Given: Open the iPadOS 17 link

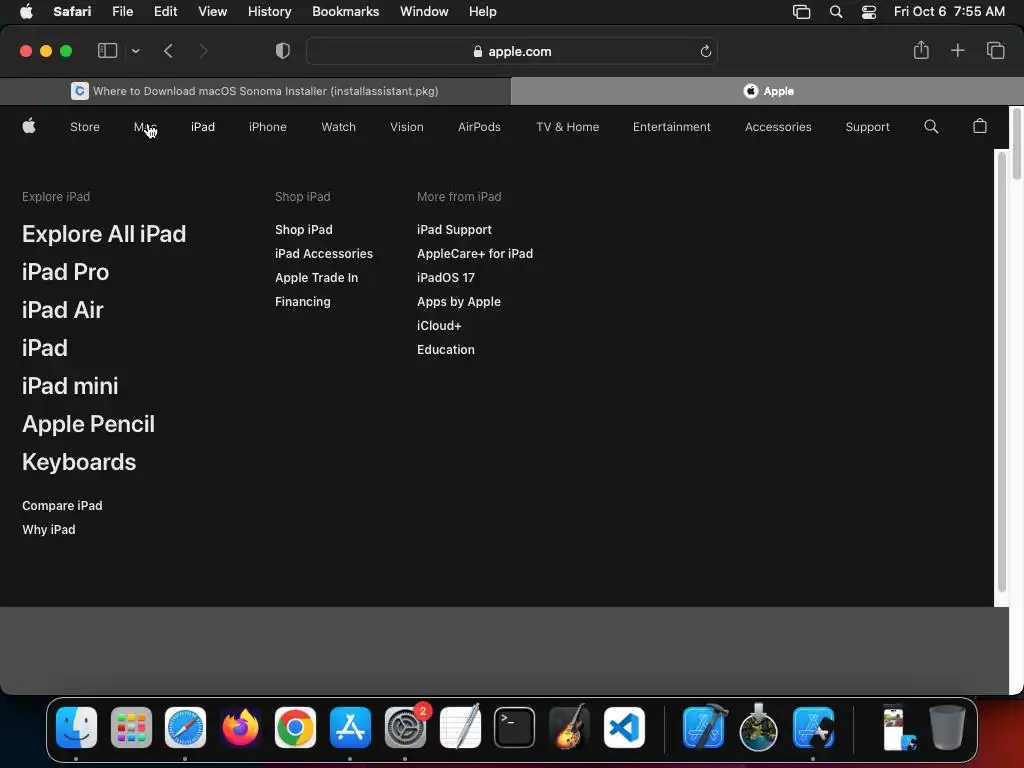Looking at the screenshot, I should click(x=445, y=278).
